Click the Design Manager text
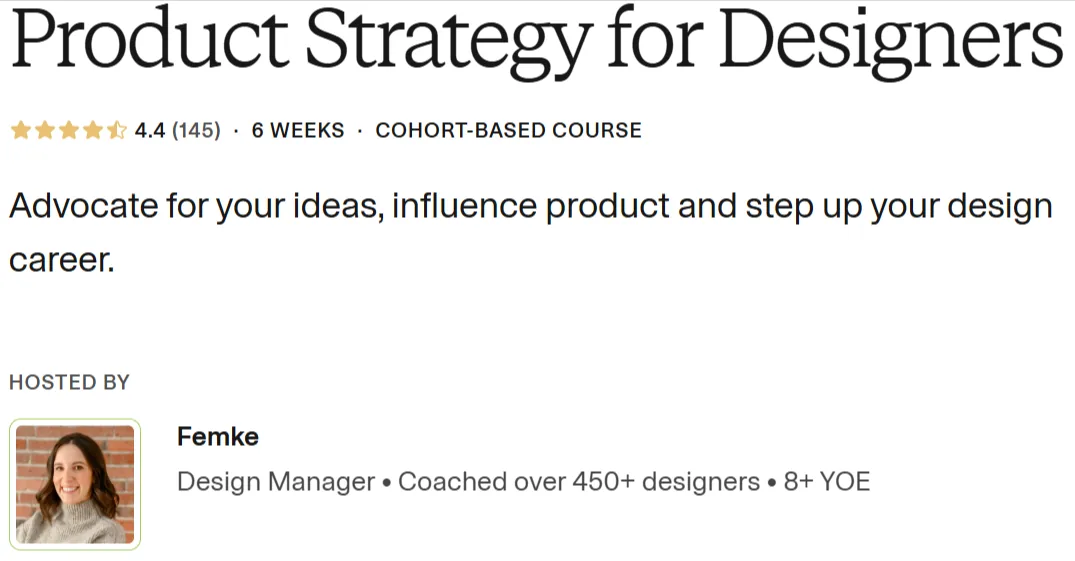 [x=276, y=481]
